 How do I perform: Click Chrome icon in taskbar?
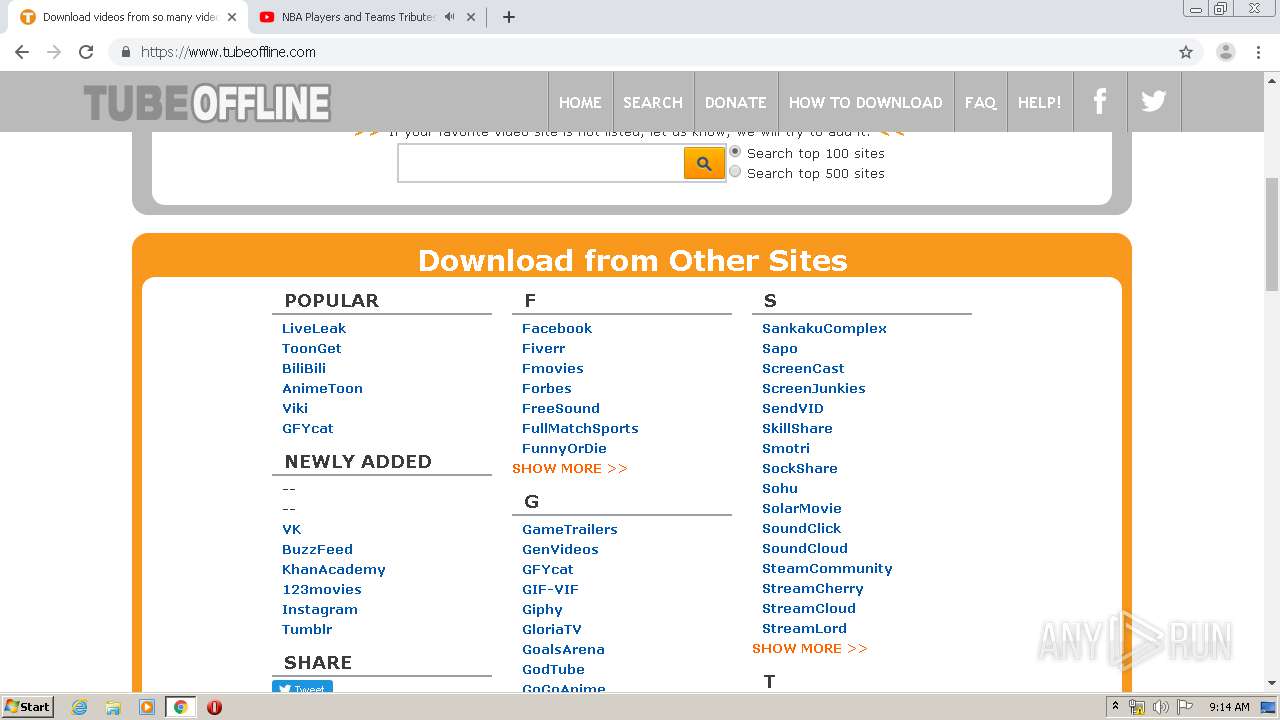tap(180, 707)
